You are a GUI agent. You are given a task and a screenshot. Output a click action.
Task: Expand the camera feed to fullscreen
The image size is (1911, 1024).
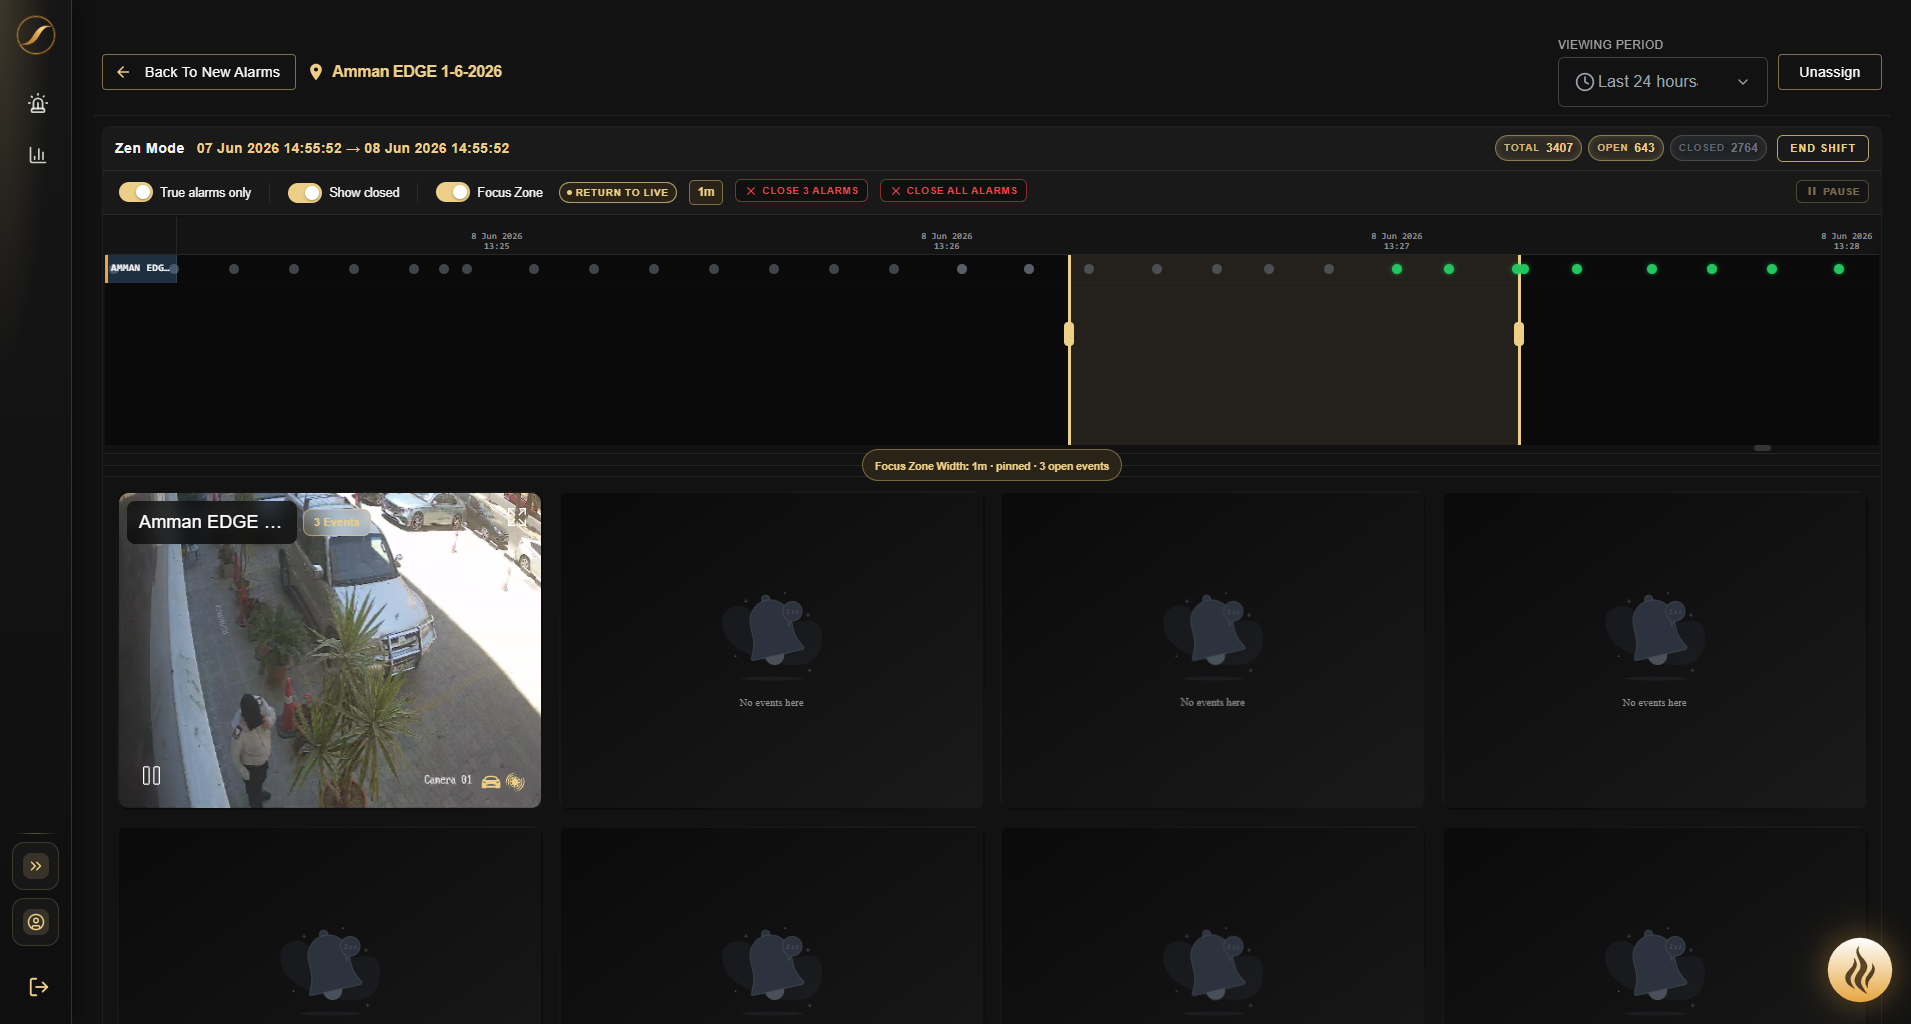[517, 517]
